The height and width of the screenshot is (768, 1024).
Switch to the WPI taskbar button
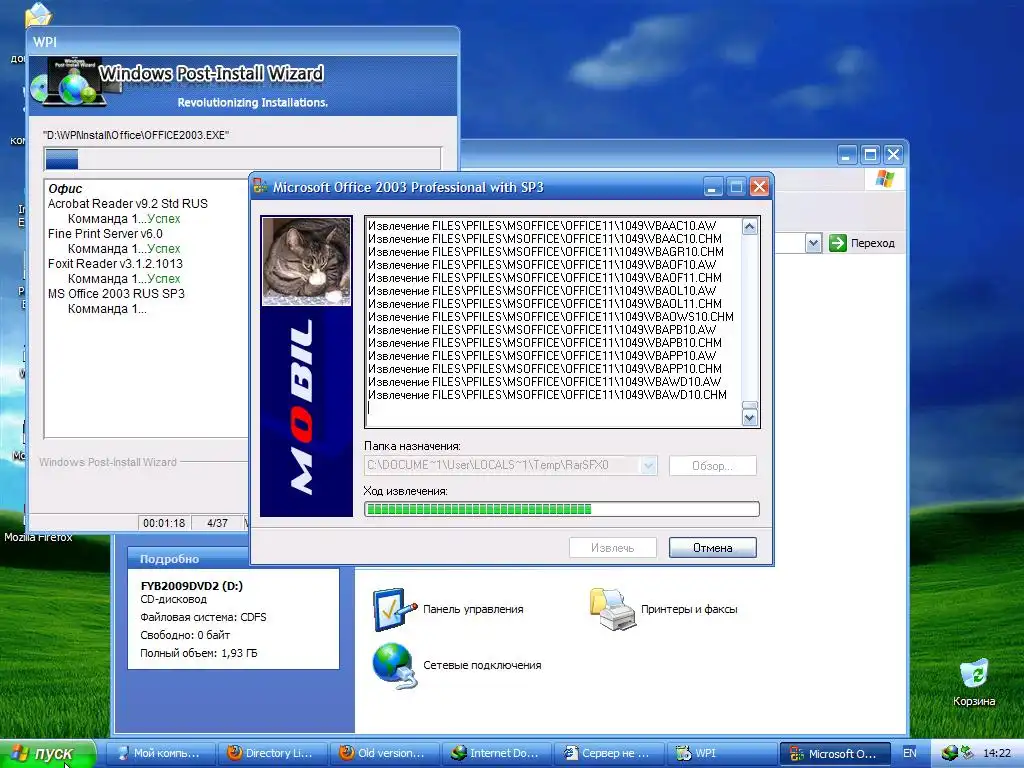721,753
